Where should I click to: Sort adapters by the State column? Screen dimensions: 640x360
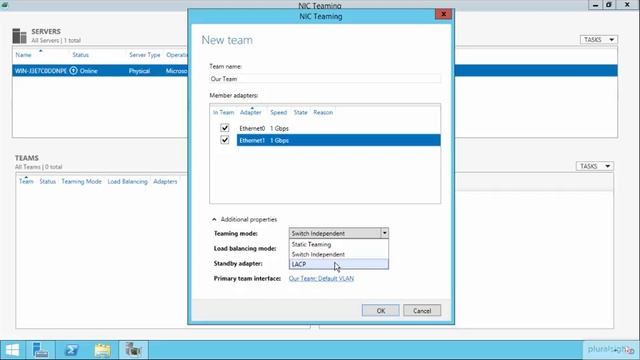(300, 112)
